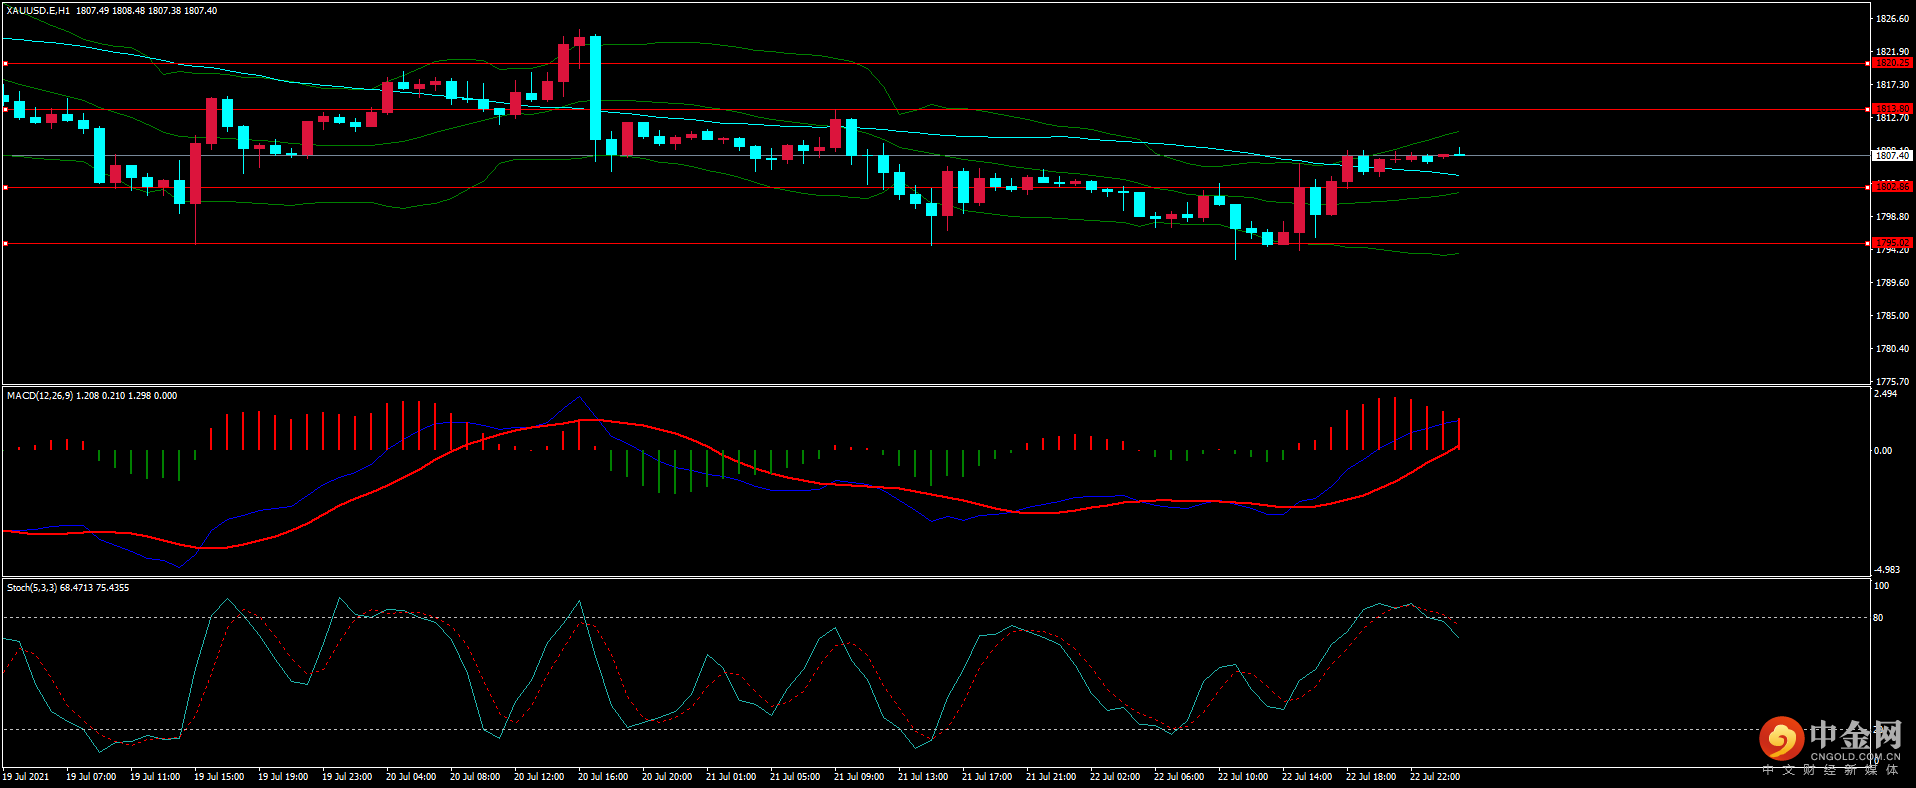
Task: Click the 19 Jul 15:00 time label
Action: point(219,777)
